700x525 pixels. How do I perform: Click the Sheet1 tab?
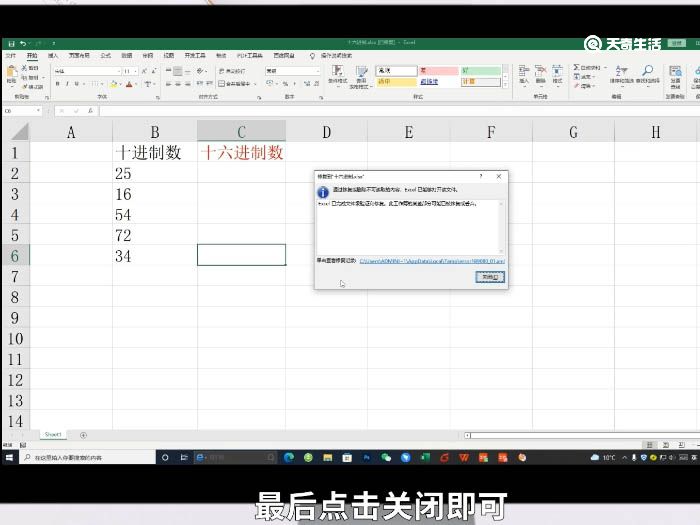(53, 434)
